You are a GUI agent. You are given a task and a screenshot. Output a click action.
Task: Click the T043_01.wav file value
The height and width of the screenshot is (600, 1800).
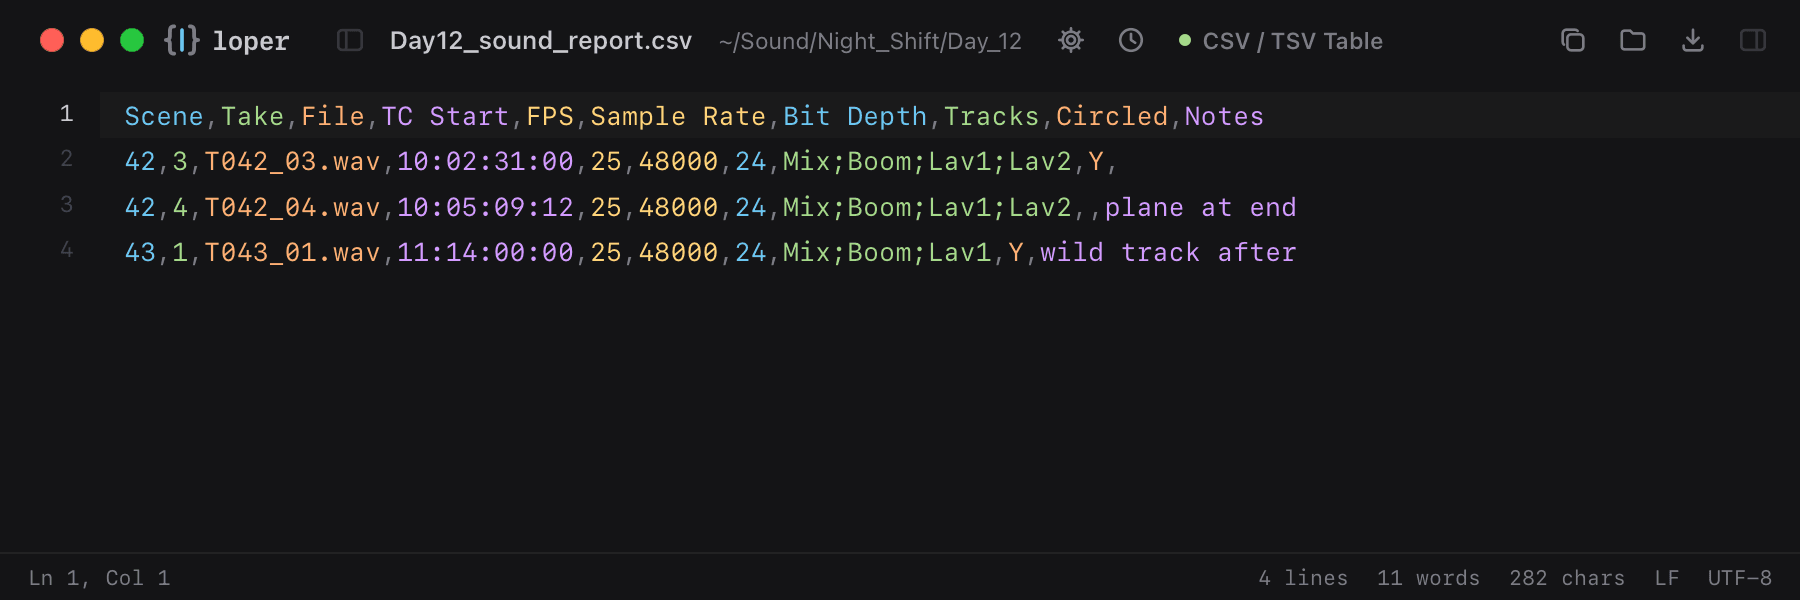pos(293,252)
